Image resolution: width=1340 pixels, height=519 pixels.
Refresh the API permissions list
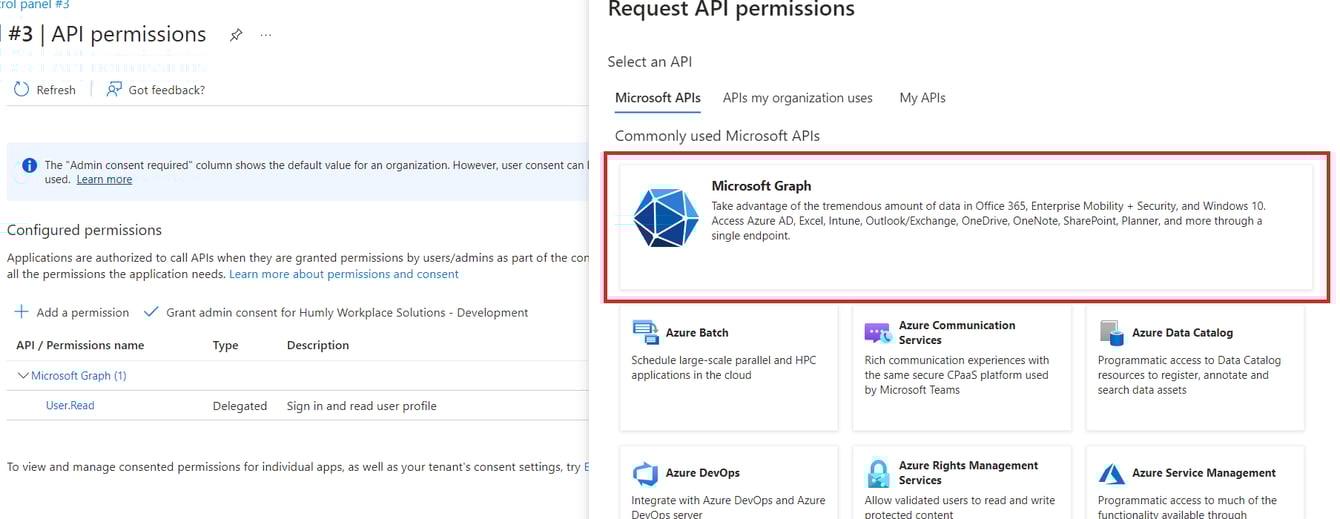pos(45,90)
